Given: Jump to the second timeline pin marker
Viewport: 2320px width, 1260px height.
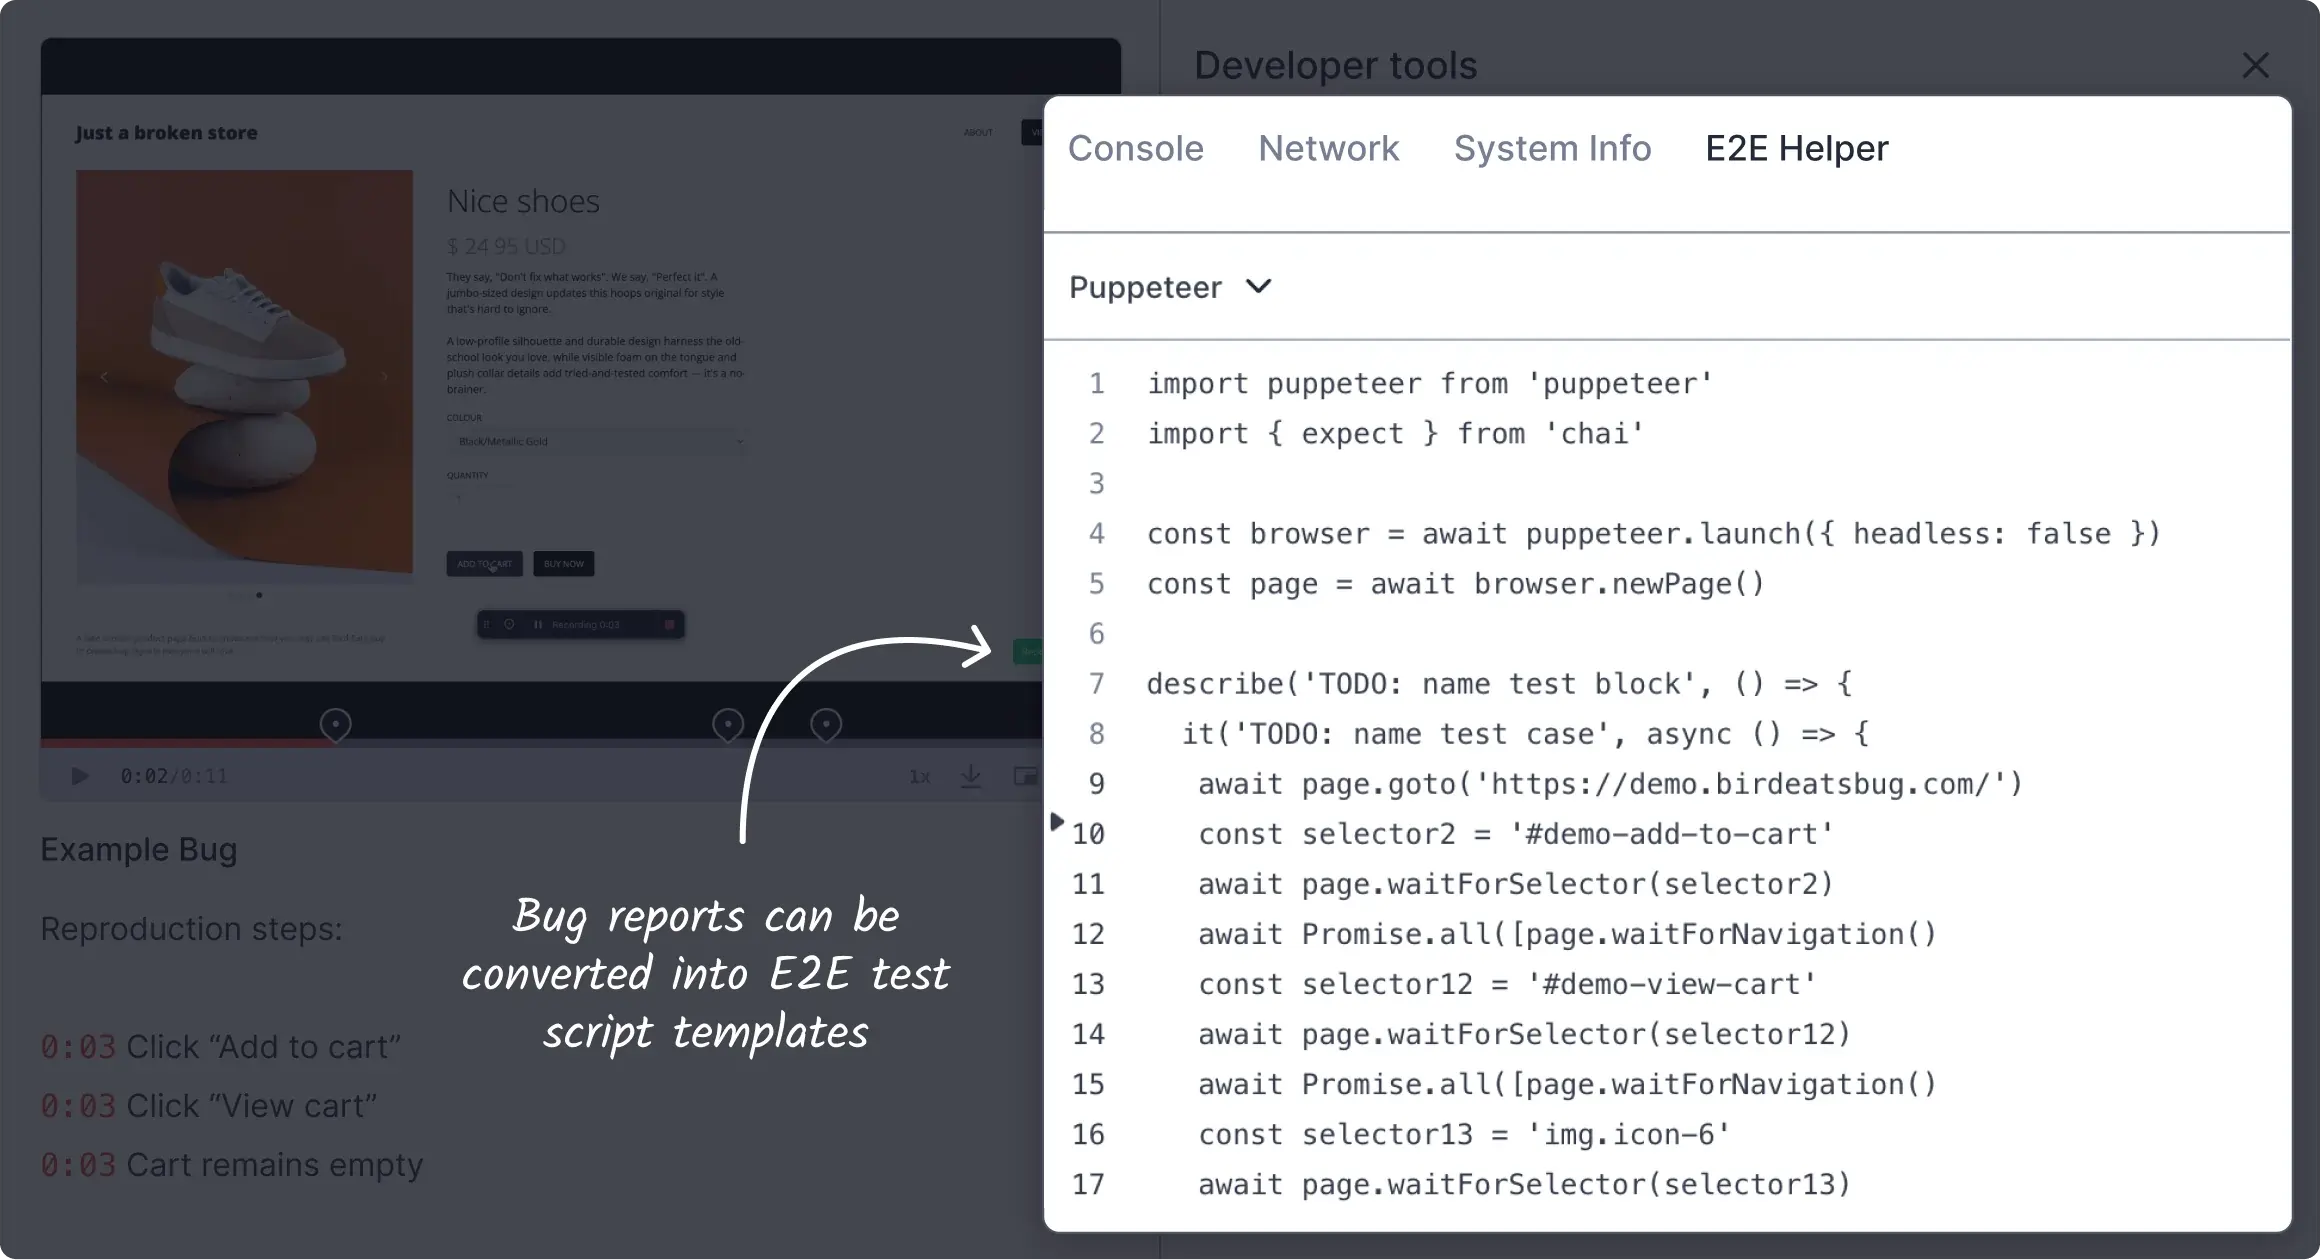Looking at the screenshot, I should click(x=727, y=724).
